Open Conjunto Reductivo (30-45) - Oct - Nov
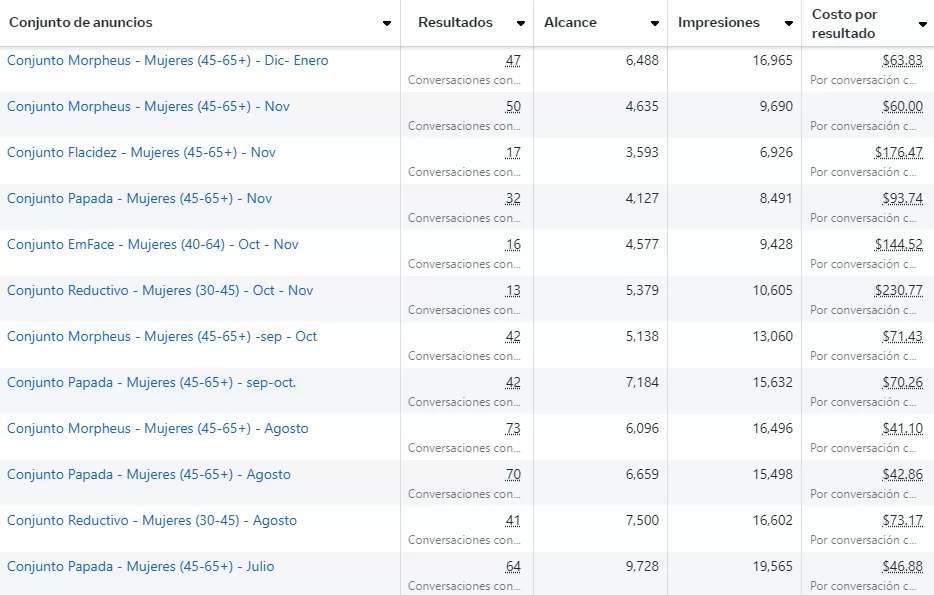934x595 pixels. [x=160, y=291]
